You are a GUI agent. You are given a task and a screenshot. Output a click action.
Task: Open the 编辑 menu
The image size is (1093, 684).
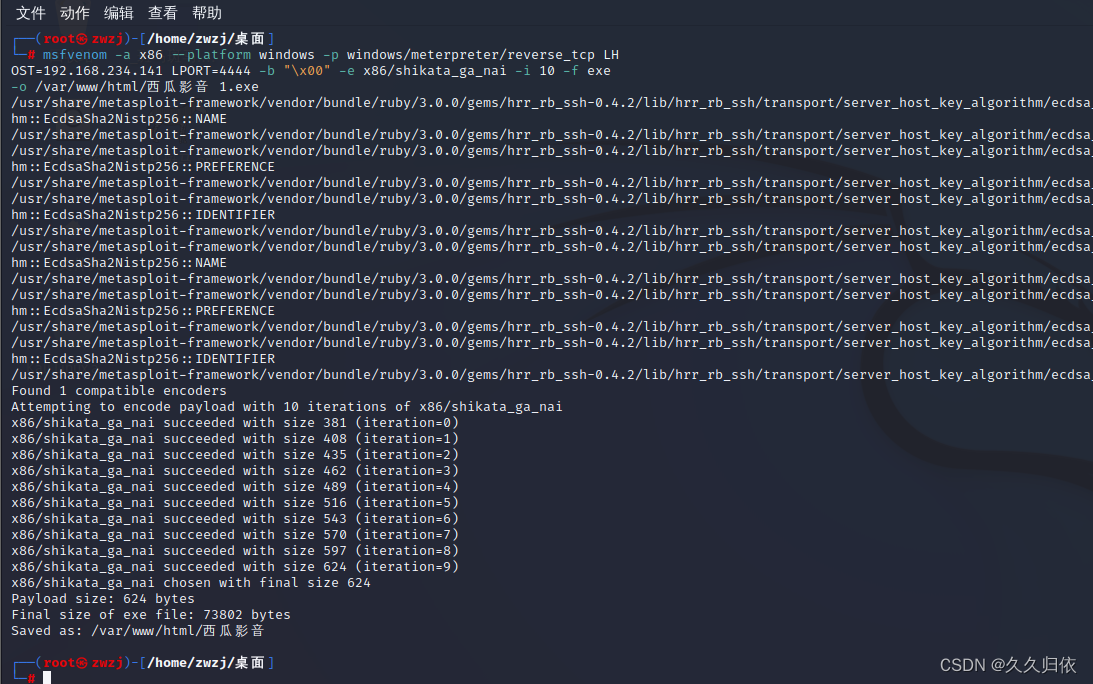coord(119,13)
